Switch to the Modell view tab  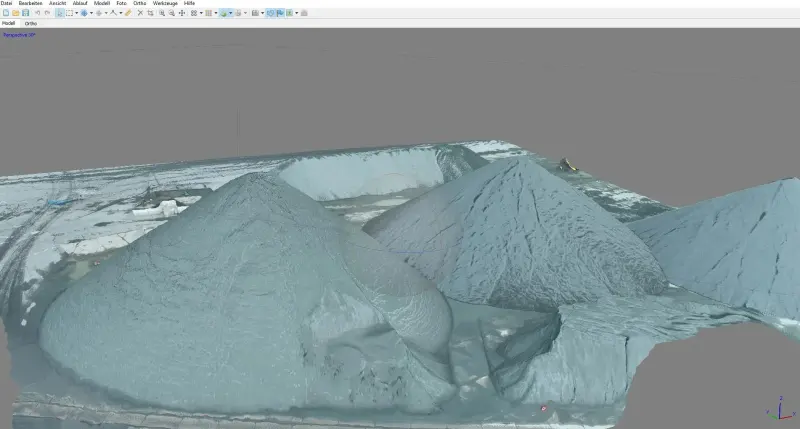9,23
